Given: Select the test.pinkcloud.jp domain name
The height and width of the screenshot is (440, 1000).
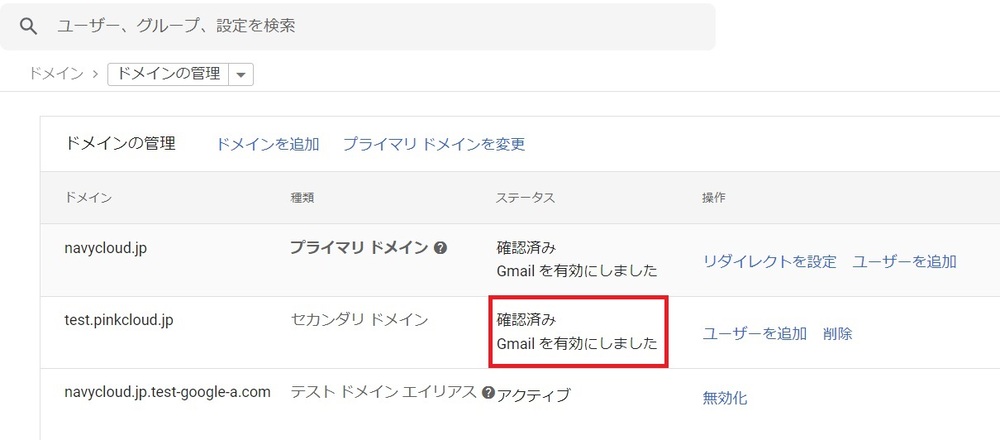Looking at the screenshot, I should 118,320.
